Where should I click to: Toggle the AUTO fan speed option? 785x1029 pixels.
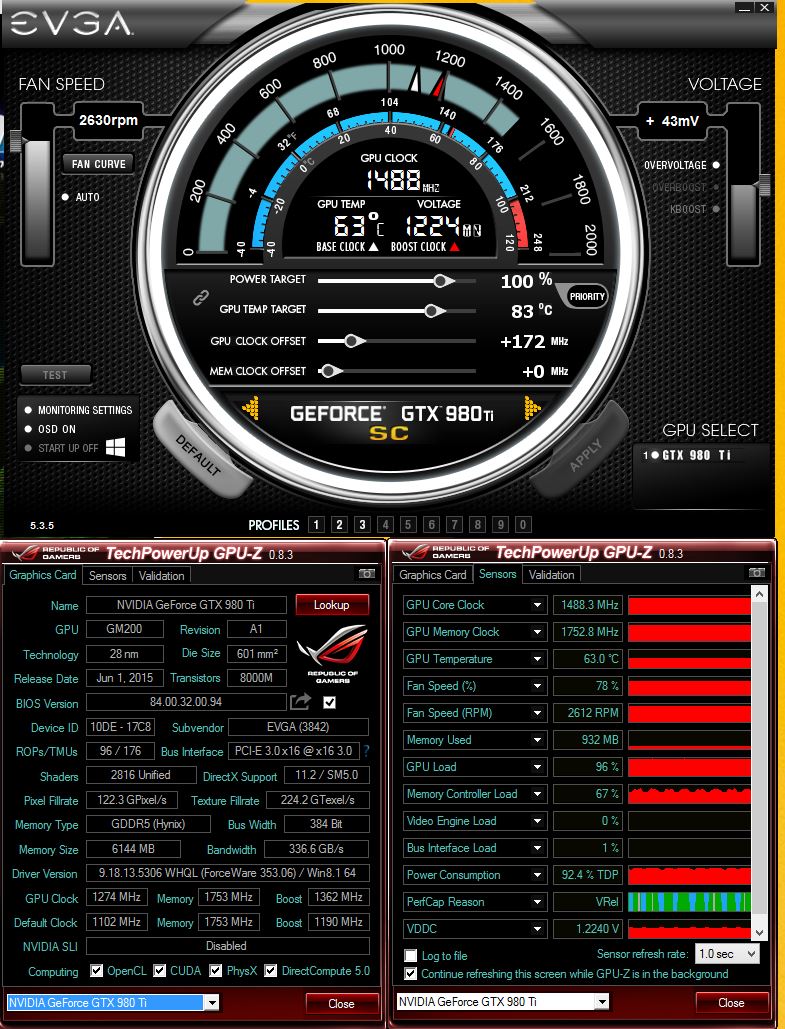coord(65,197)
